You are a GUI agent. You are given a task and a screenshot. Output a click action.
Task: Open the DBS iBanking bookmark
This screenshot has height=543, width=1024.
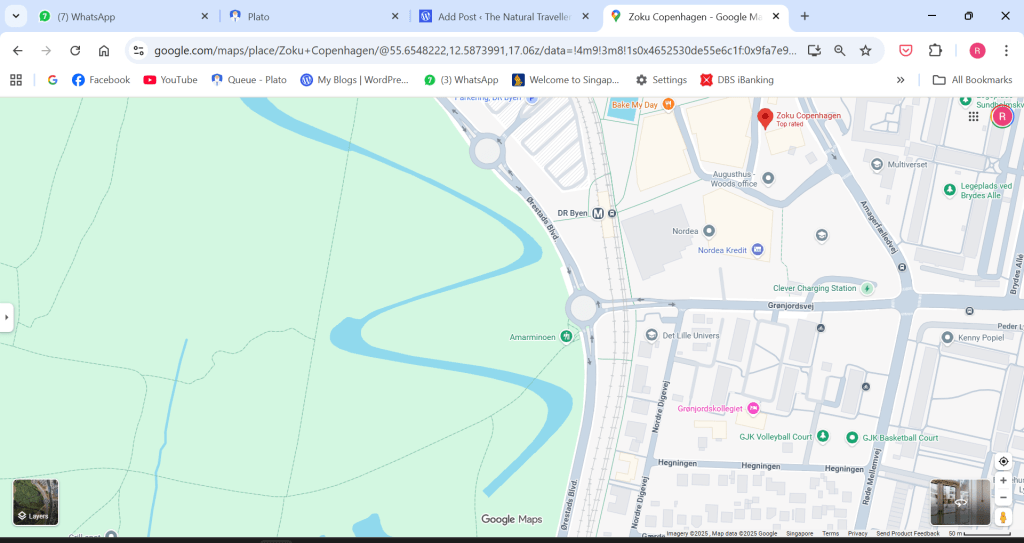coord(735,80)
